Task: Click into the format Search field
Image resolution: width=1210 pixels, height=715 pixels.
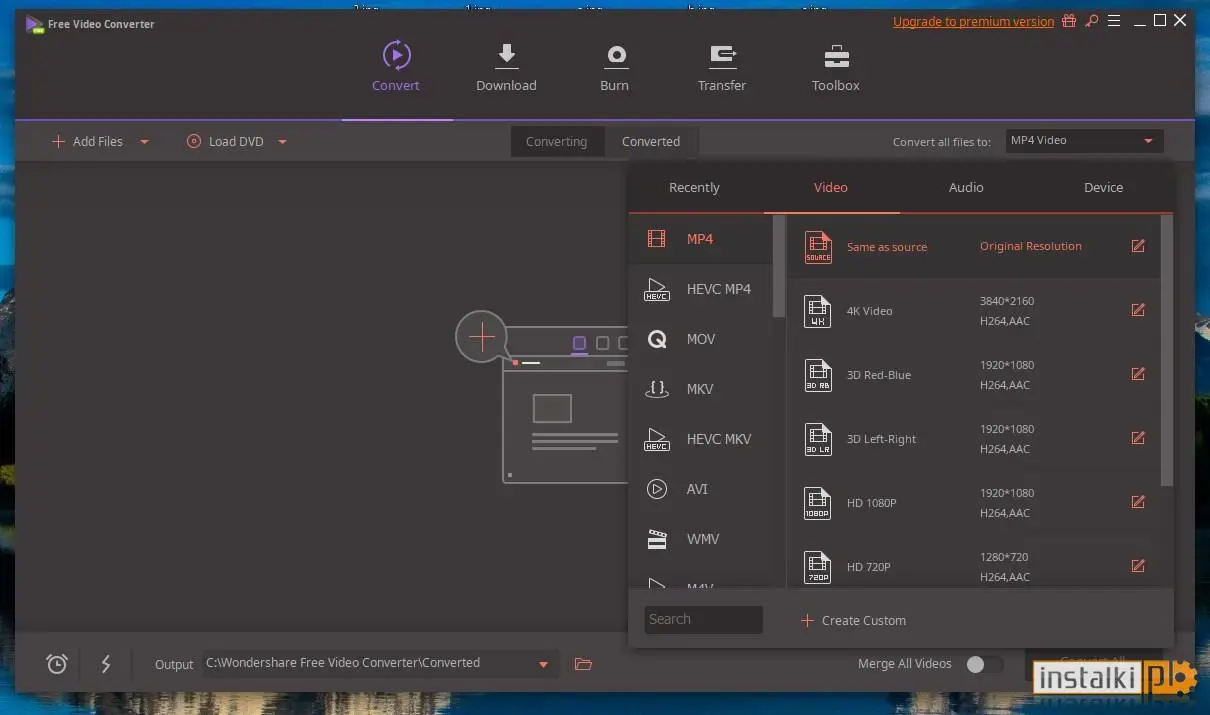Action: pos(703,620)
